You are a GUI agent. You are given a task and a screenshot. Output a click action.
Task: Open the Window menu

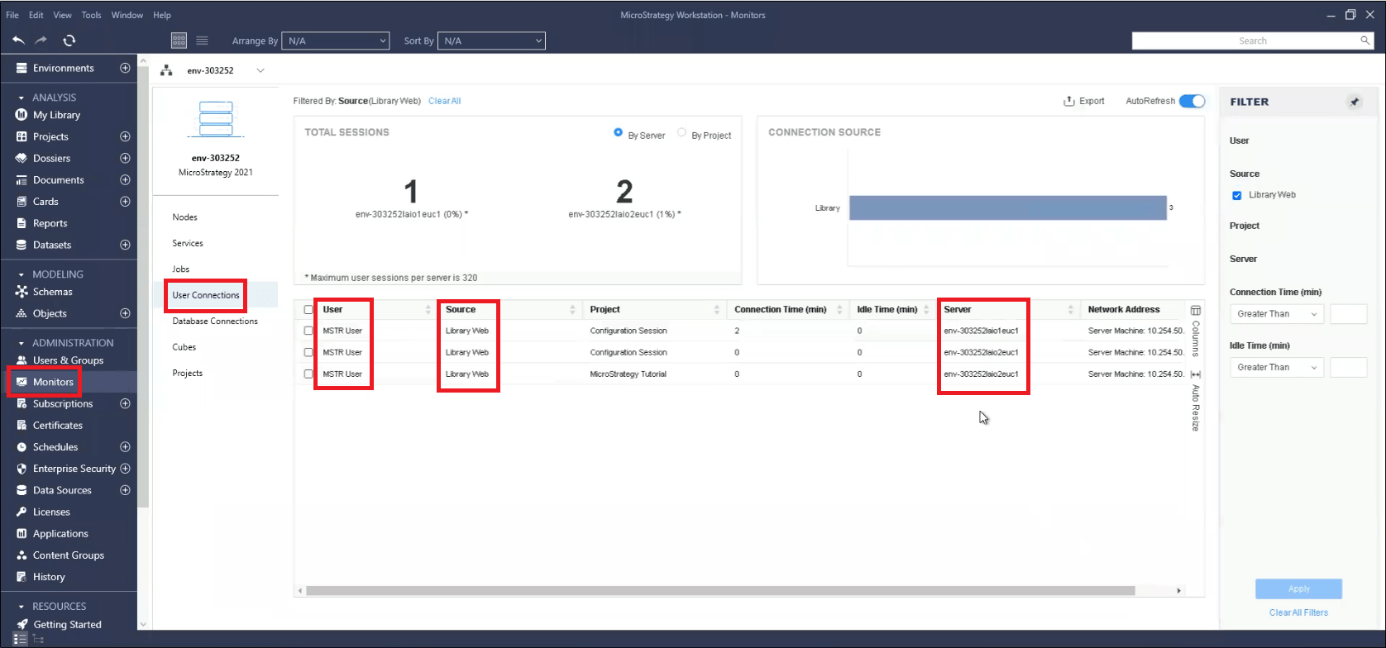tap(127, 15)
